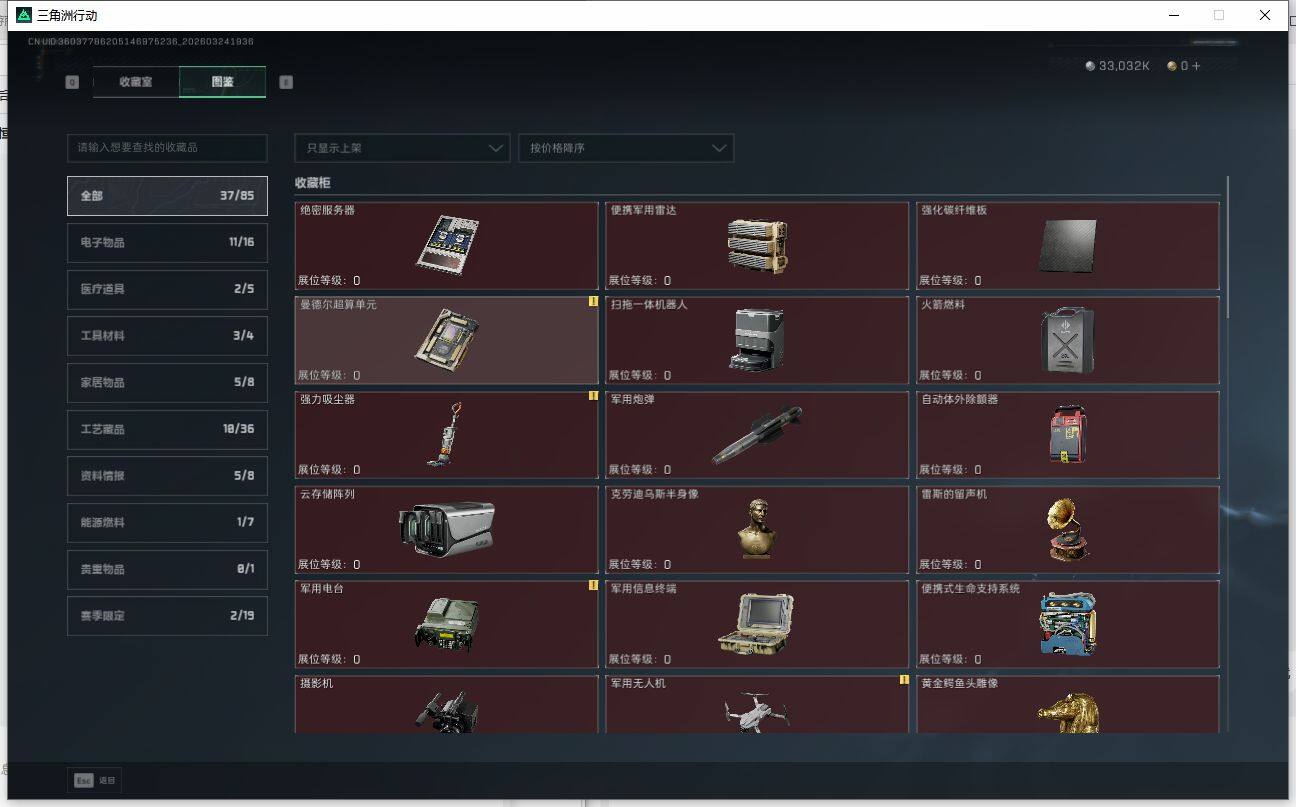This screenshot has height=807, width=1296.
Task: Click the 收藏柜 section heading
Action: click(x=312, y=183)
